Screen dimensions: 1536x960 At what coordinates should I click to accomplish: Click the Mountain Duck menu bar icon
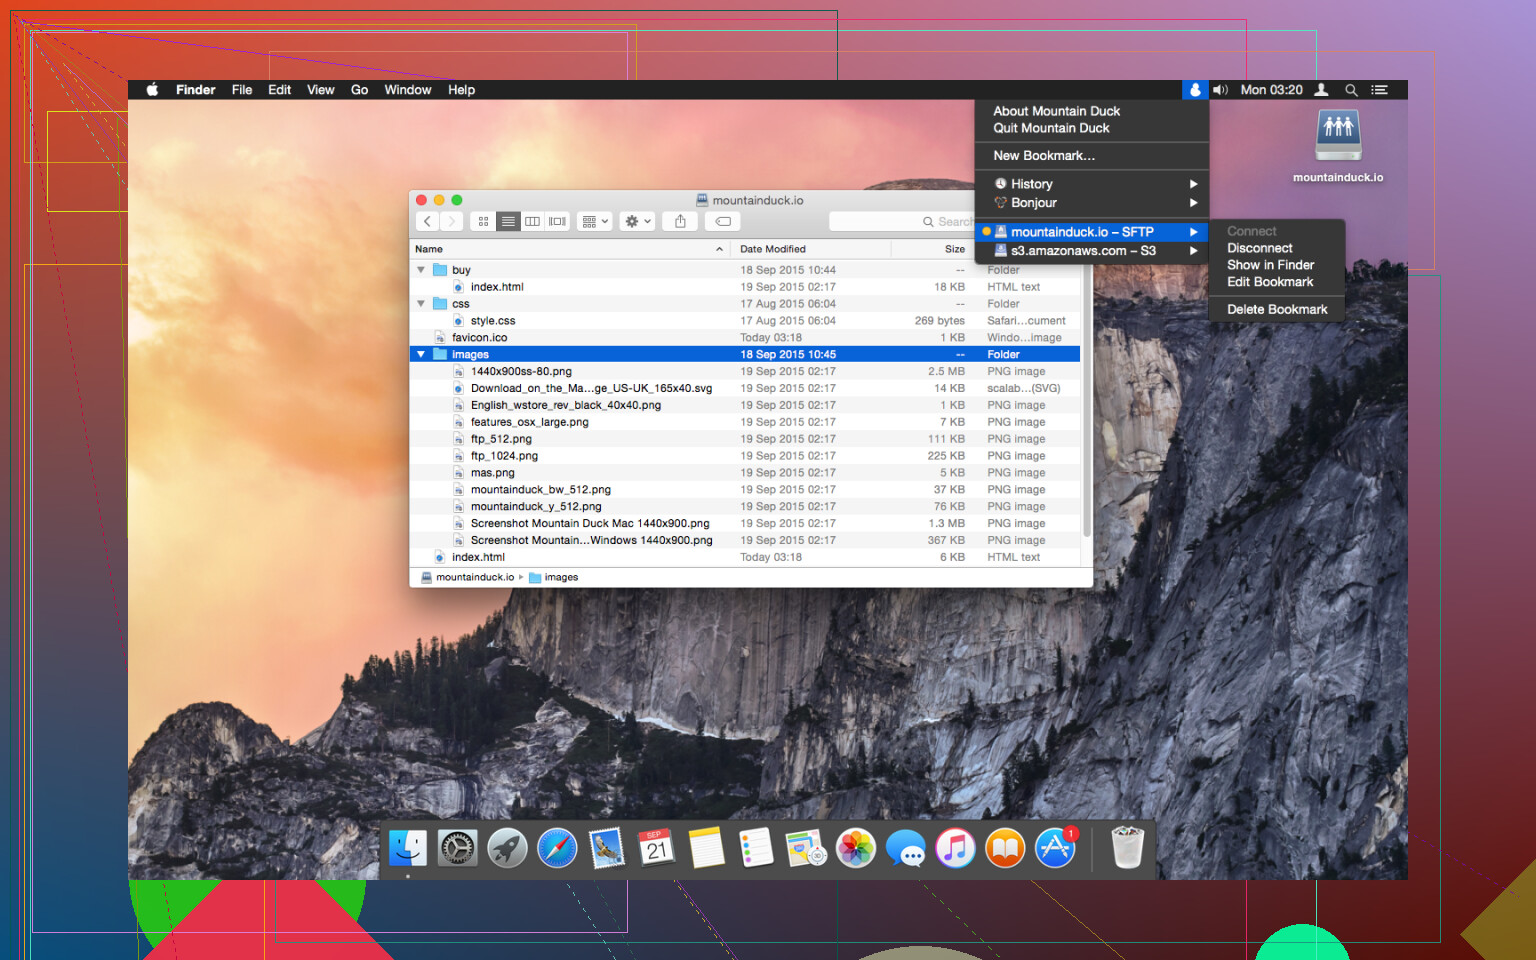pos(1195,90)
